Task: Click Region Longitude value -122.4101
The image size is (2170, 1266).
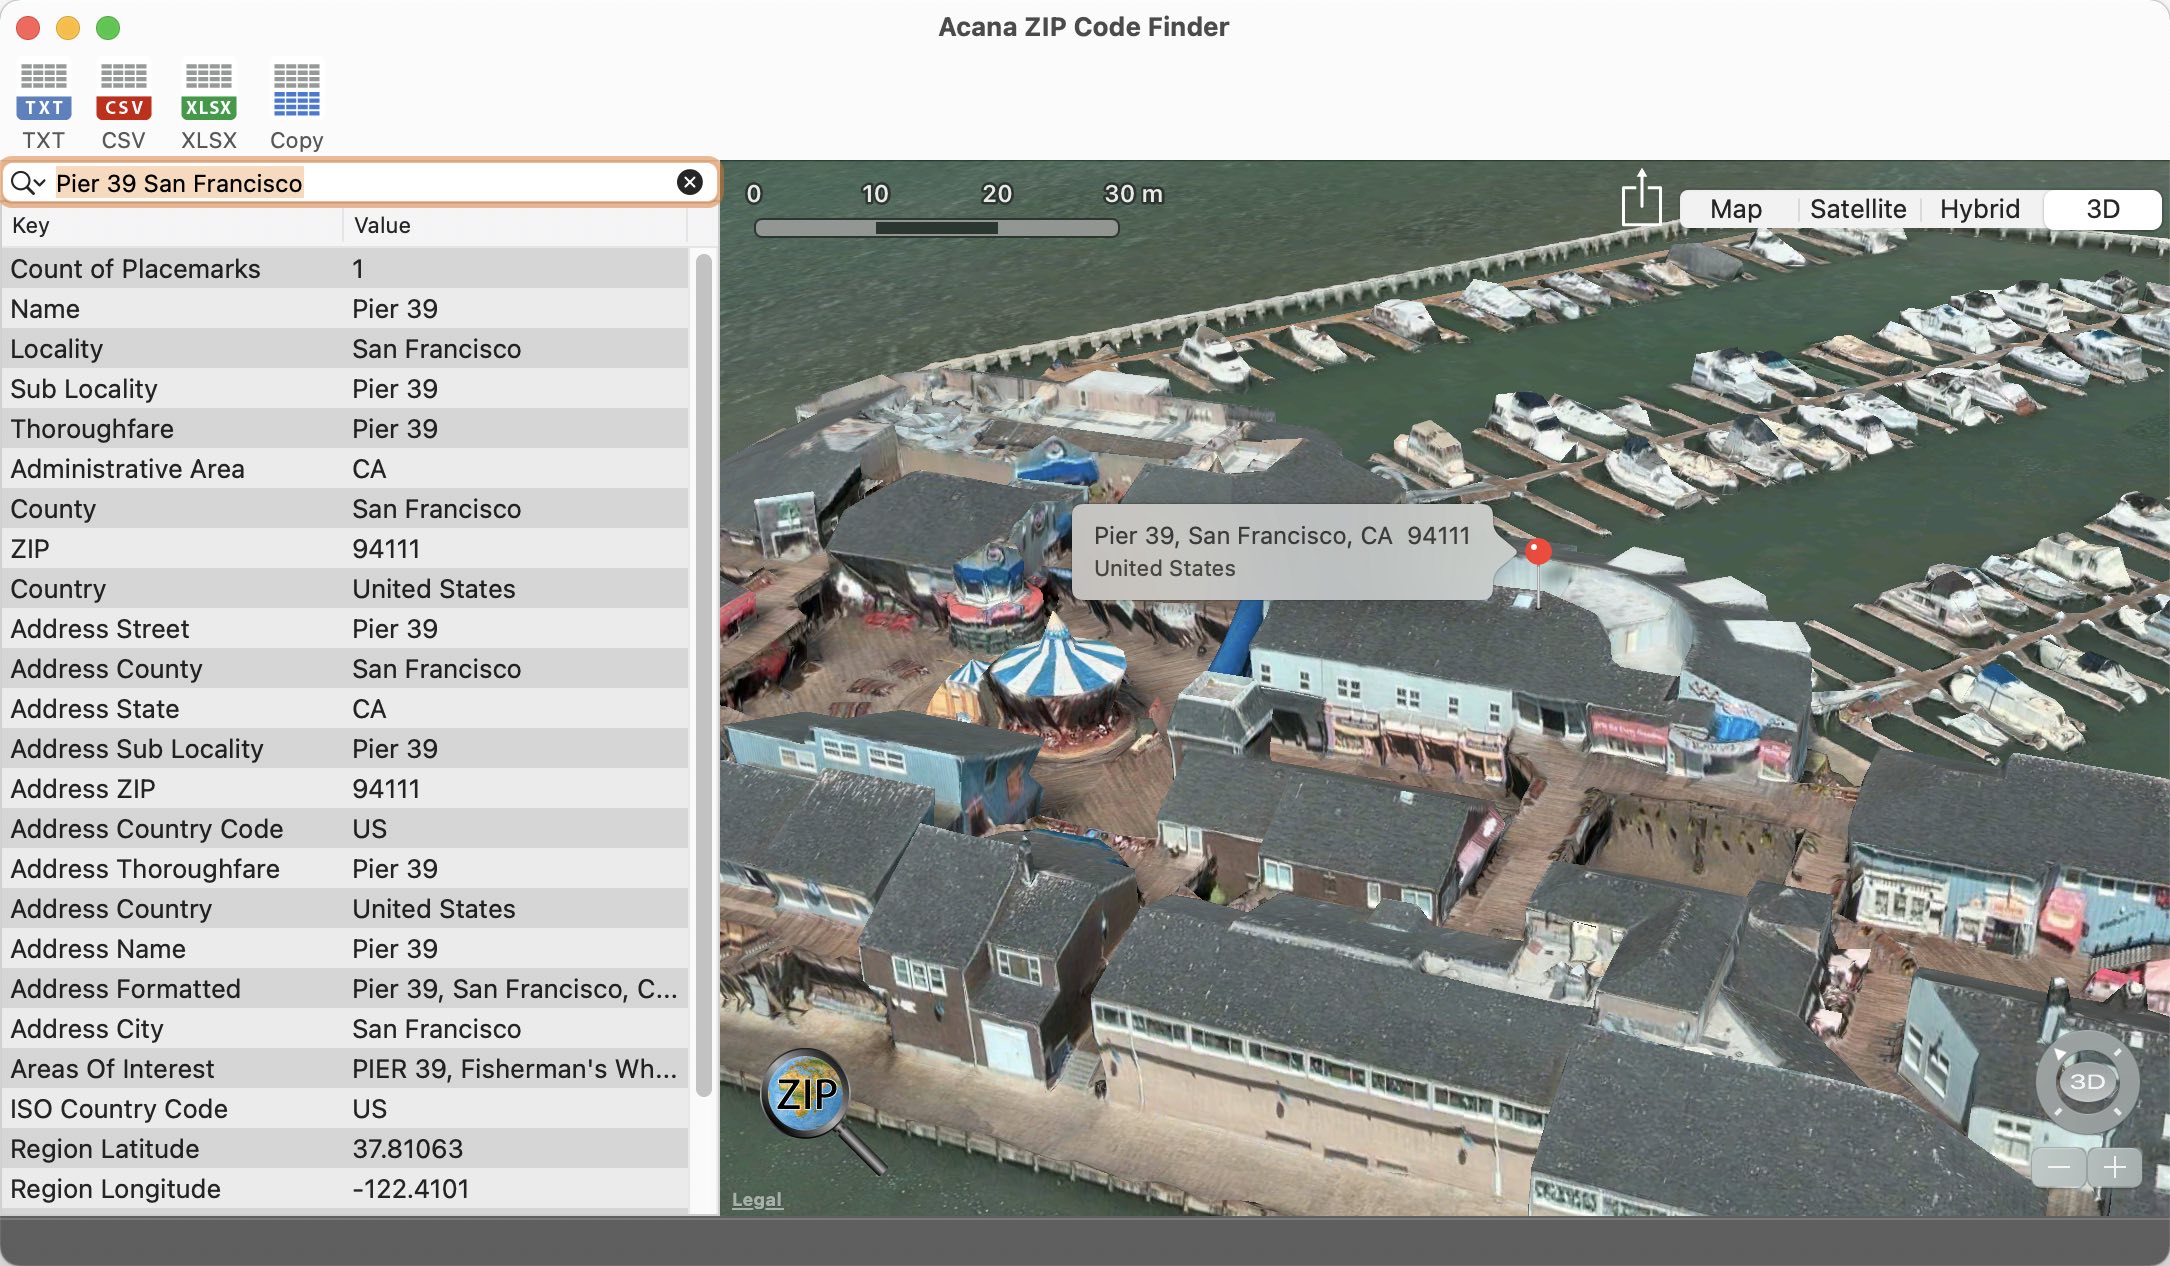Action: [410, 1189]
